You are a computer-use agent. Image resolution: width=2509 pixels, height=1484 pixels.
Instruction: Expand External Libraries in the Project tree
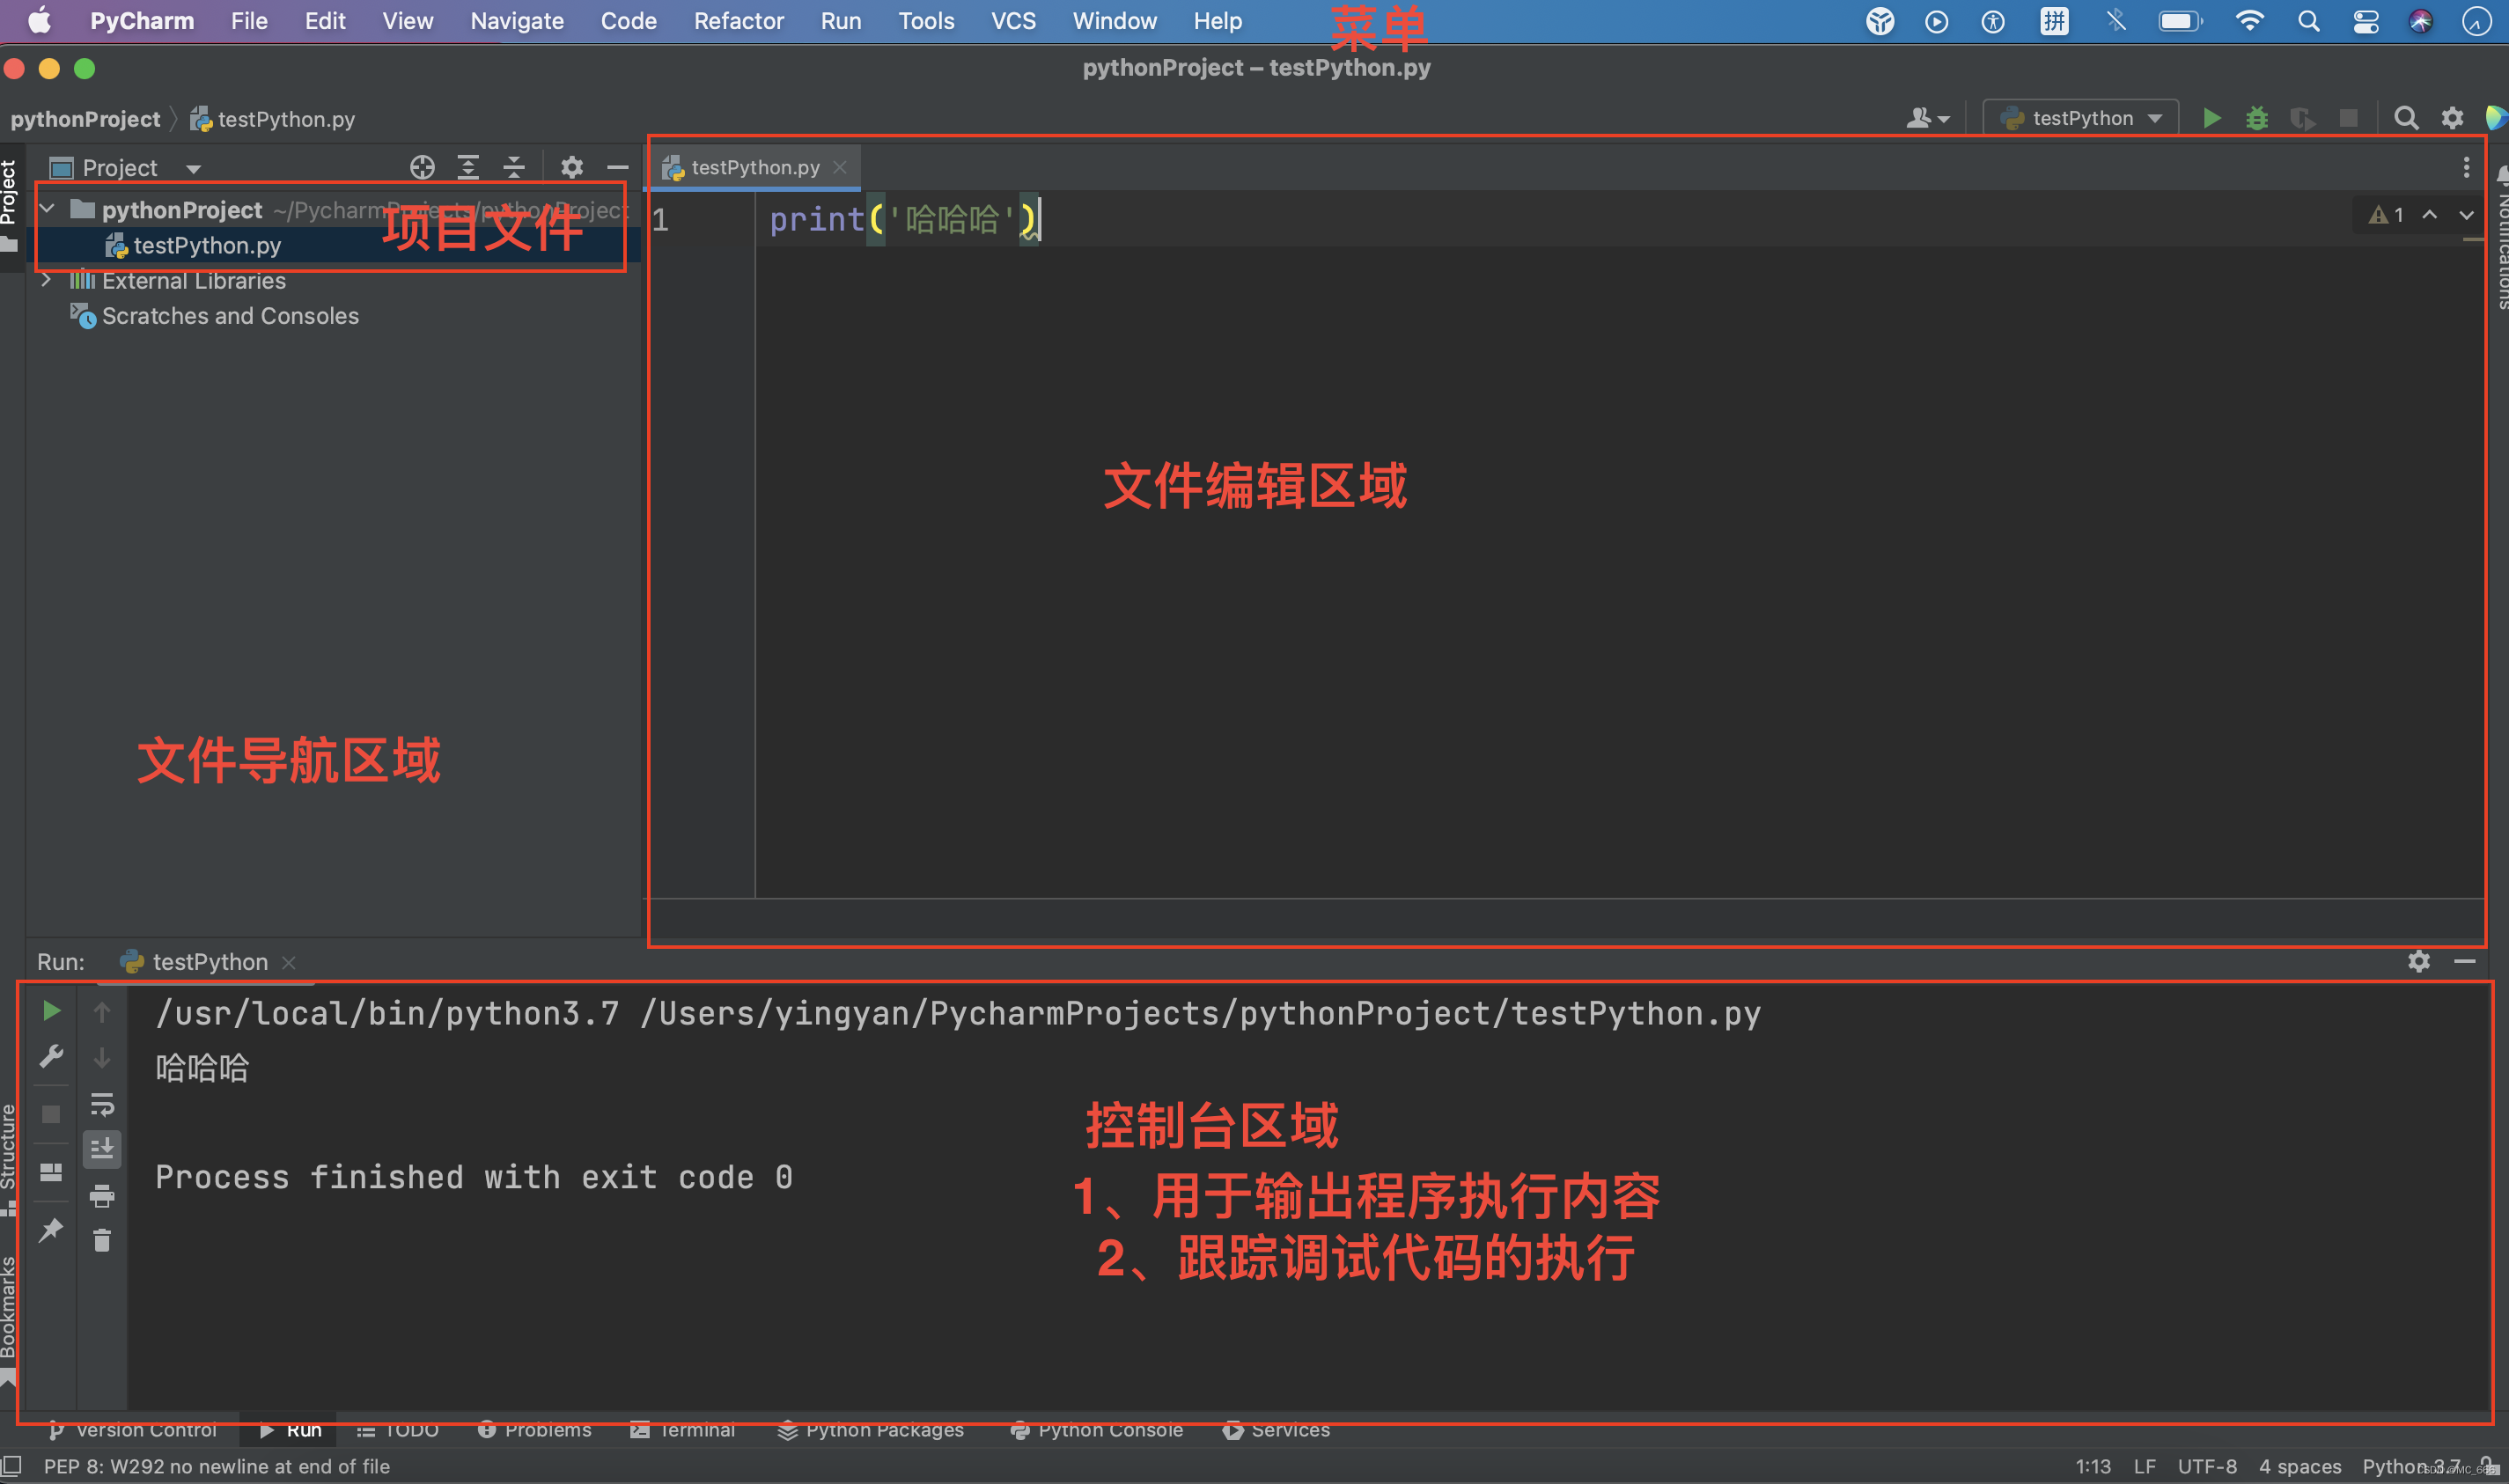coord(47,281)
